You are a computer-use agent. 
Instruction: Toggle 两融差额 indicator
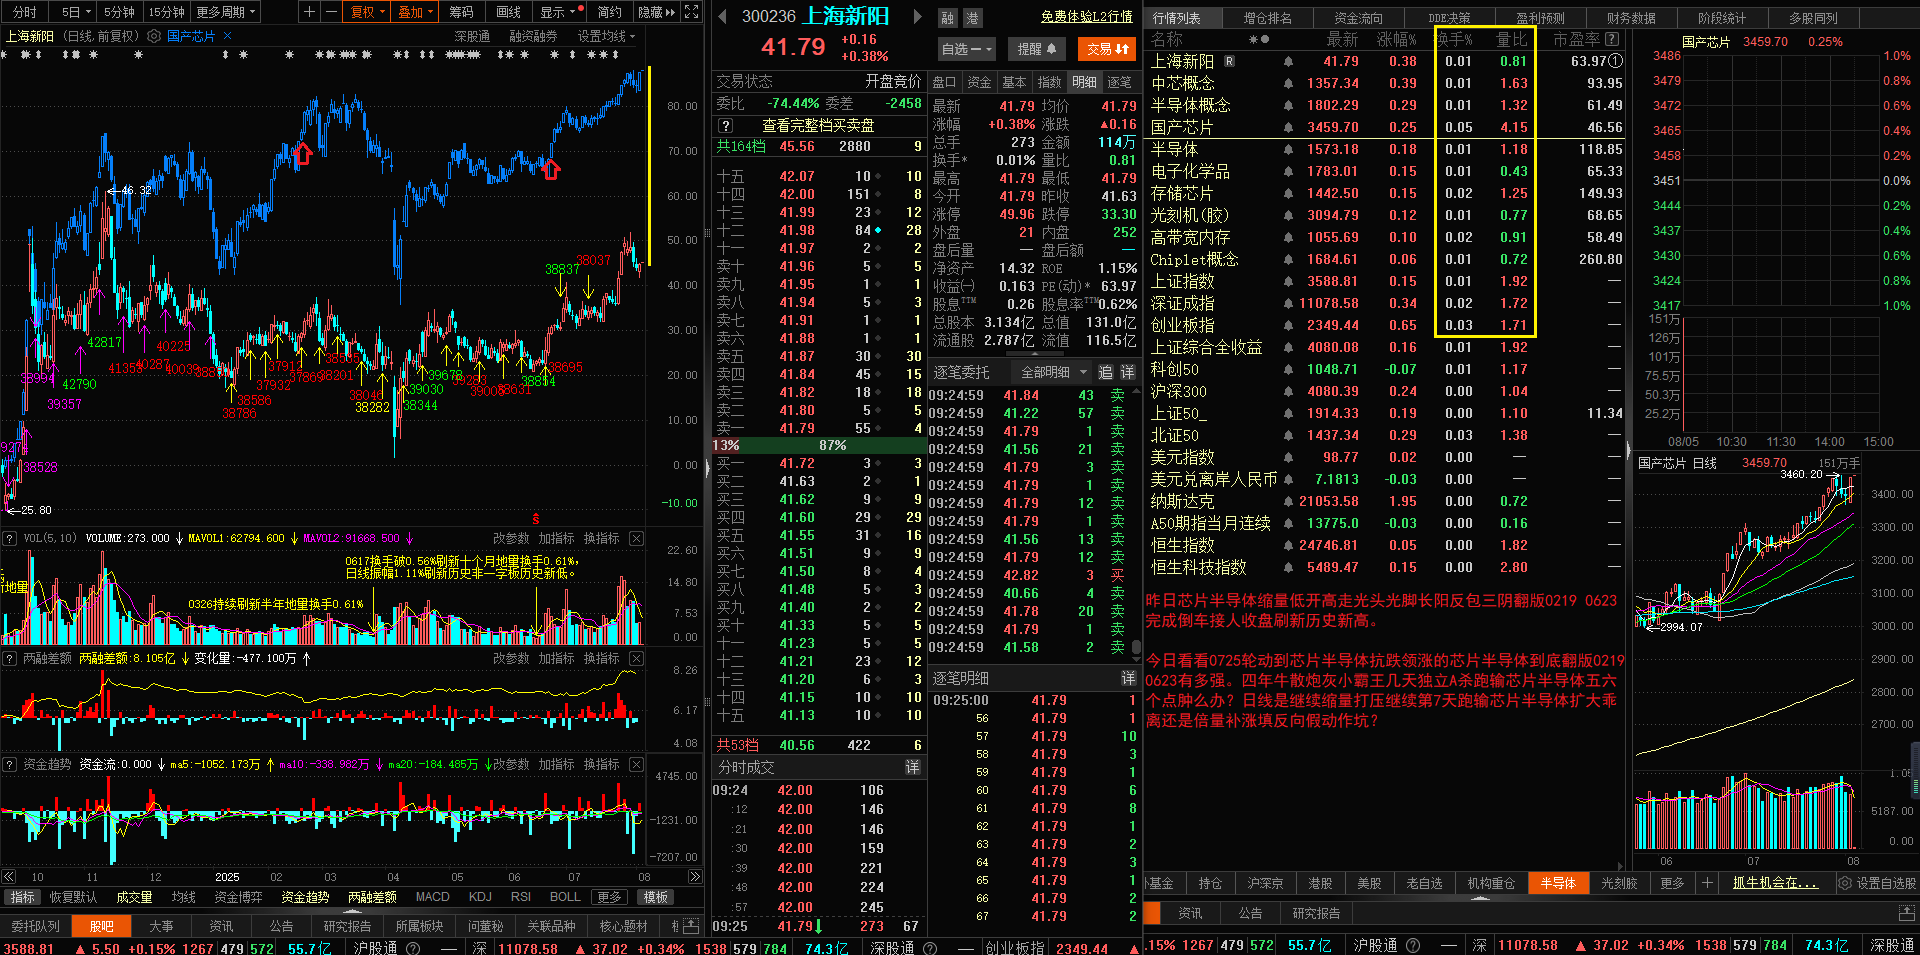click(x=372, y=897)
